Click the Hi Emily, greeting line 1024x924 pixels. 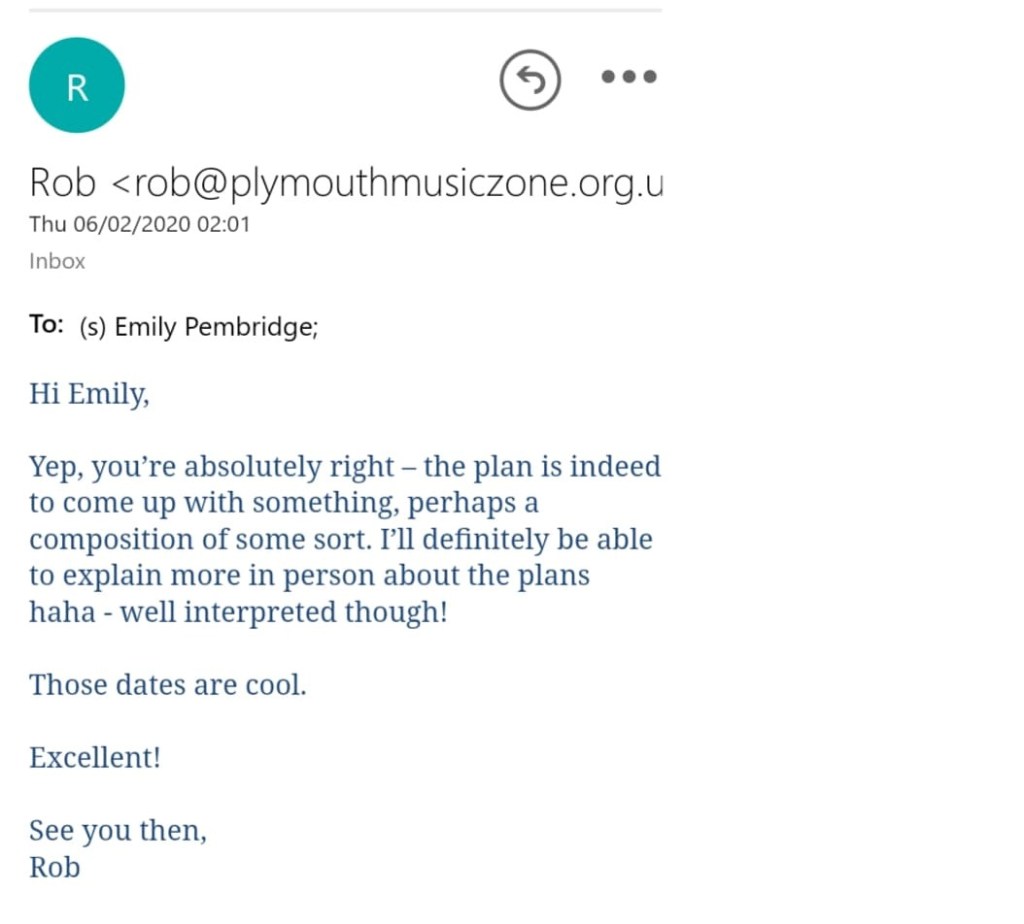89,393
